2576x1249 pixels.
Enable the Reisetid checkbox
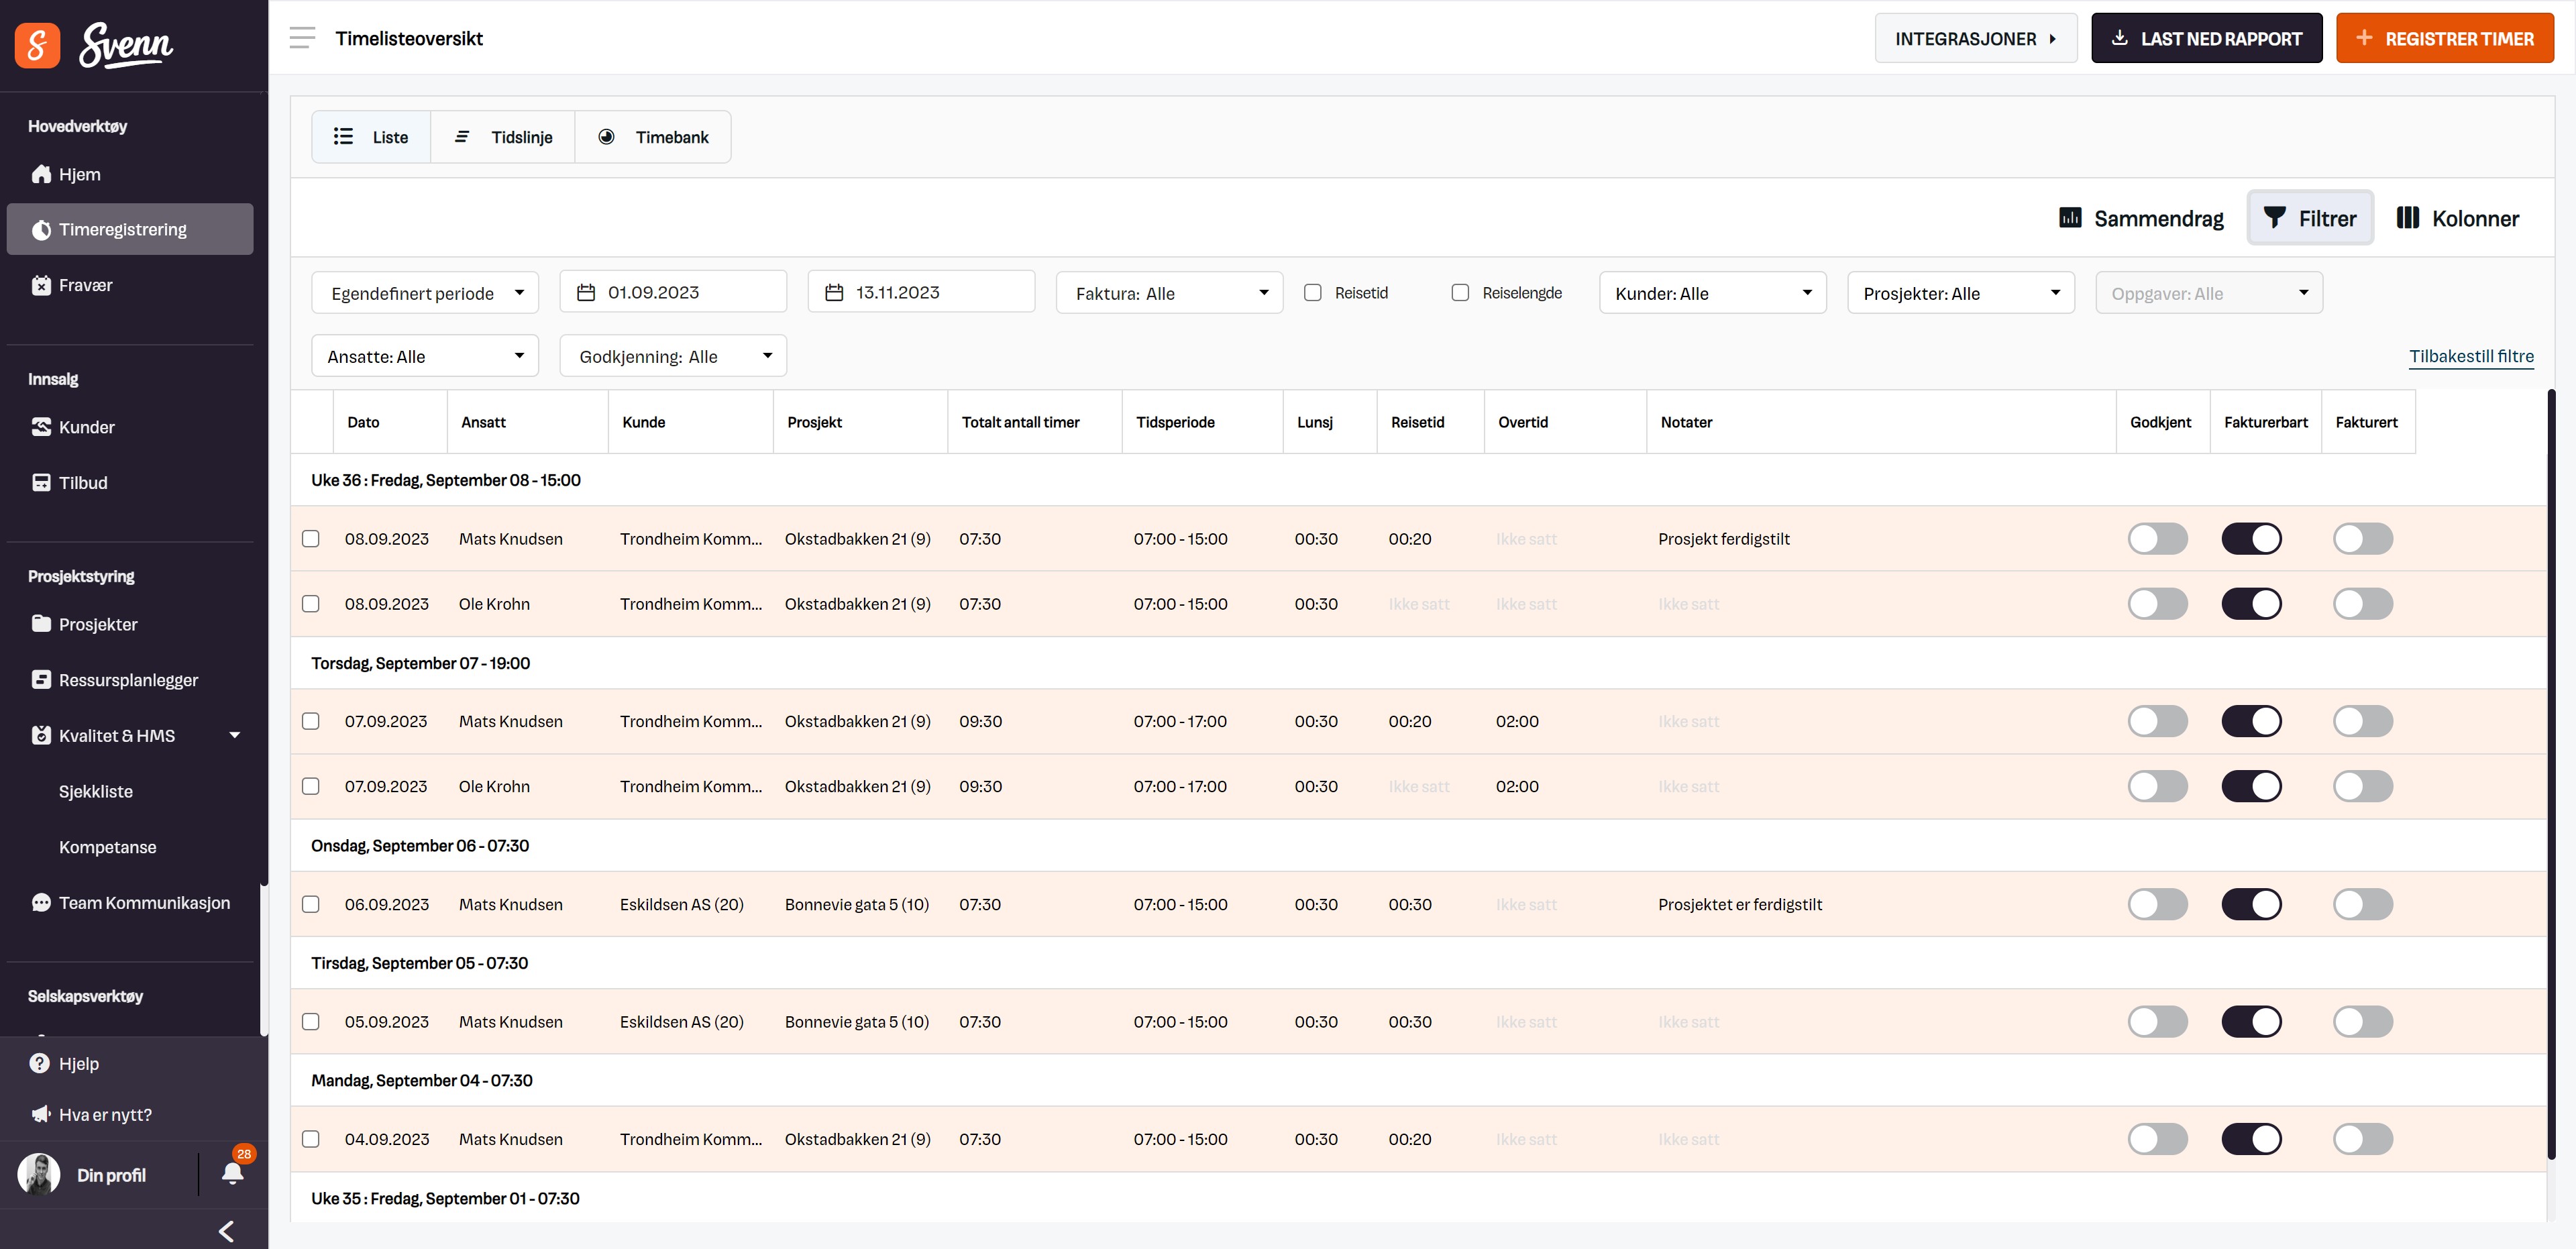pyautogui.click(x=1313, y=292)
